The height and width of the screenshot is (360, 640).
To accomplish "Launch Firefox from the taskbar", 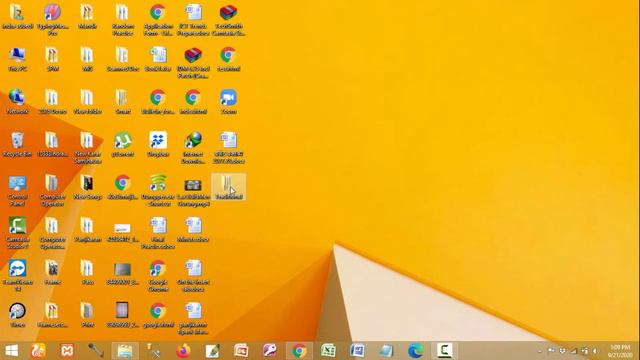I will pyautogui.click(x=183, y=351).
